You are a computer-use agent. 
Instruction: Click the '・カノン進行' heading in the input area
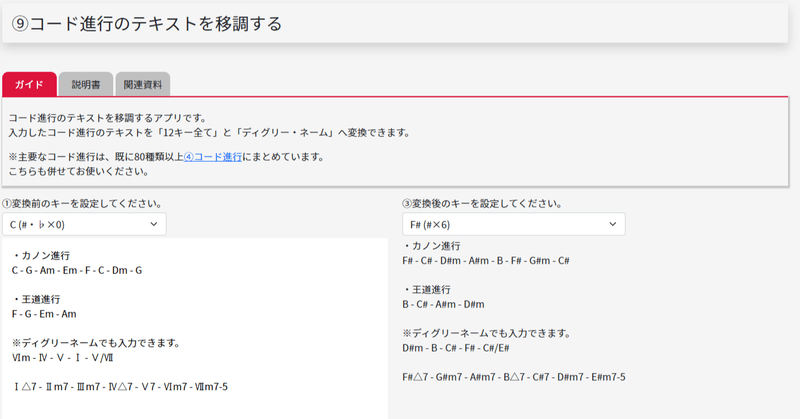click(x=41, y=256)
